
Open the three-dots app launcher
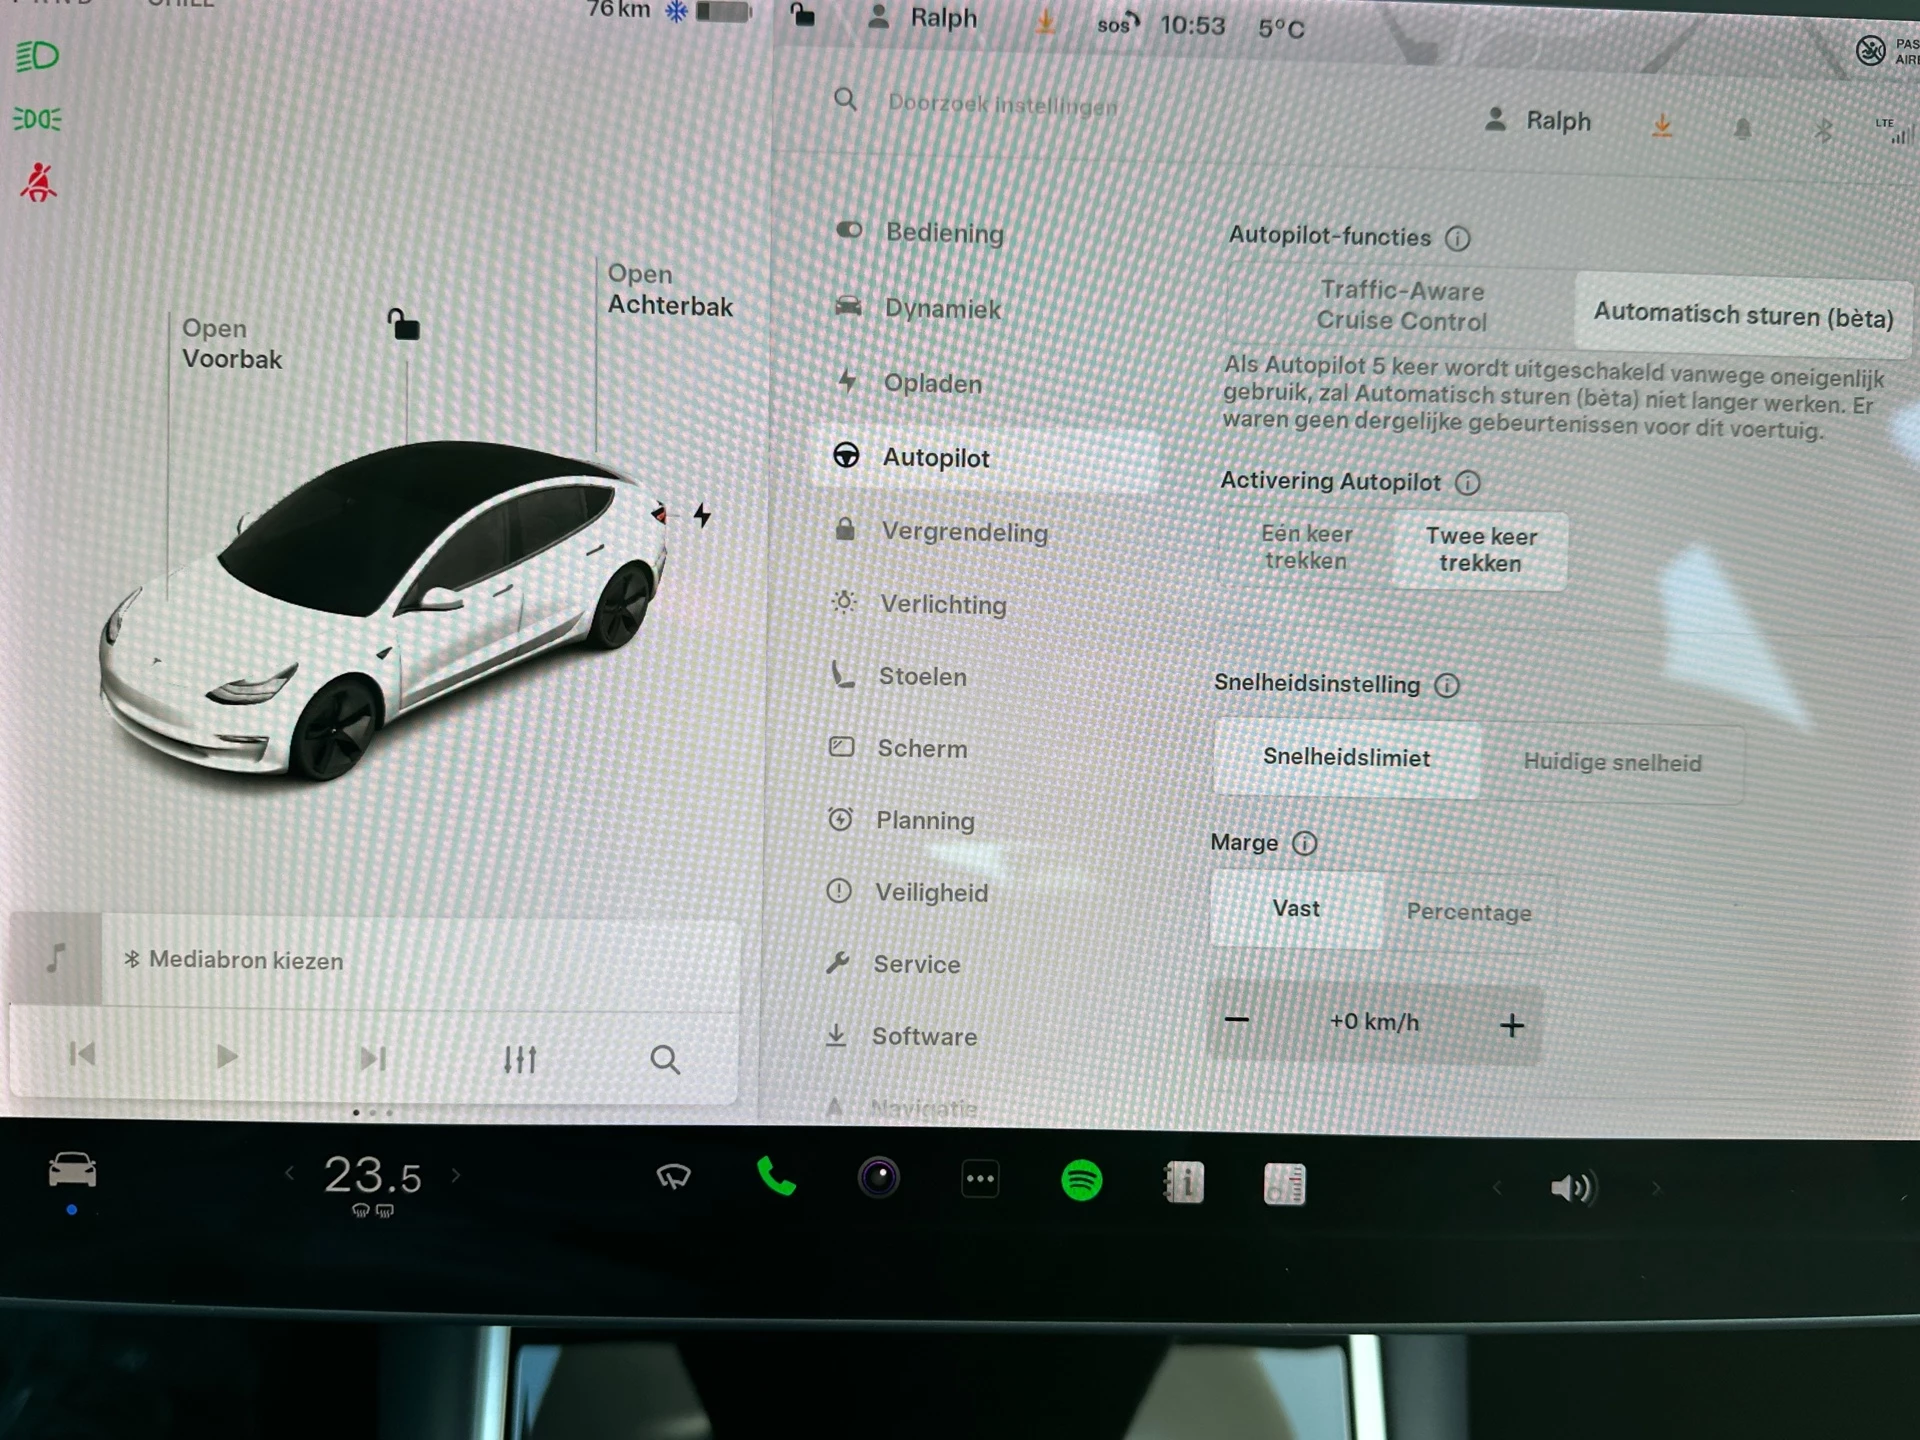(979, 1179)
